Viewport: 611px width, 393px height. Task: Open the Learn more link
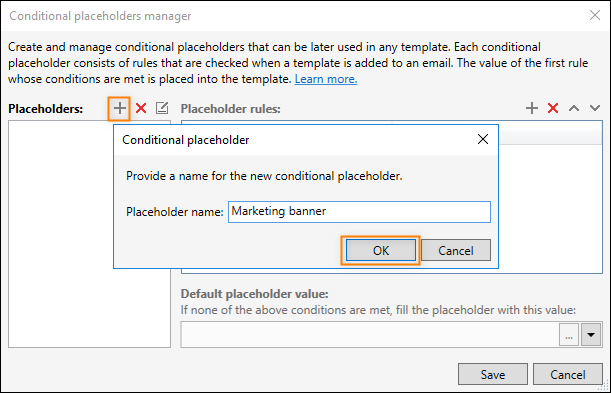(x=326, y=79)
